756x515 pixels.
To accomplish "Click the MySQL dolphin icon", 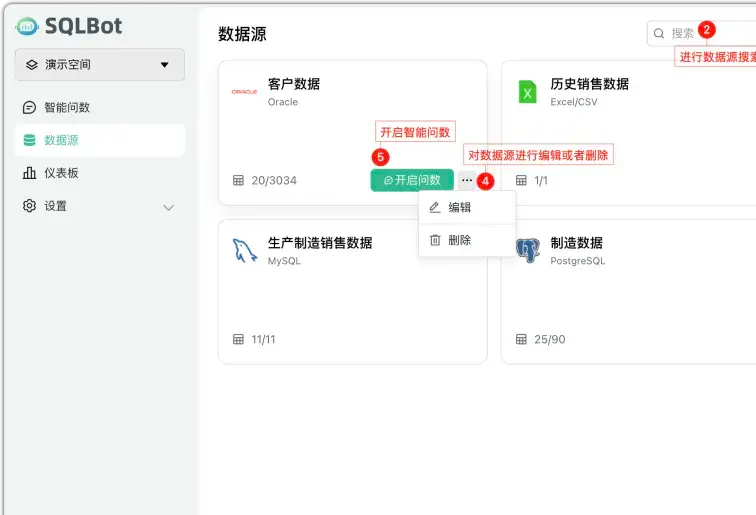I will [x=244, y=251].
